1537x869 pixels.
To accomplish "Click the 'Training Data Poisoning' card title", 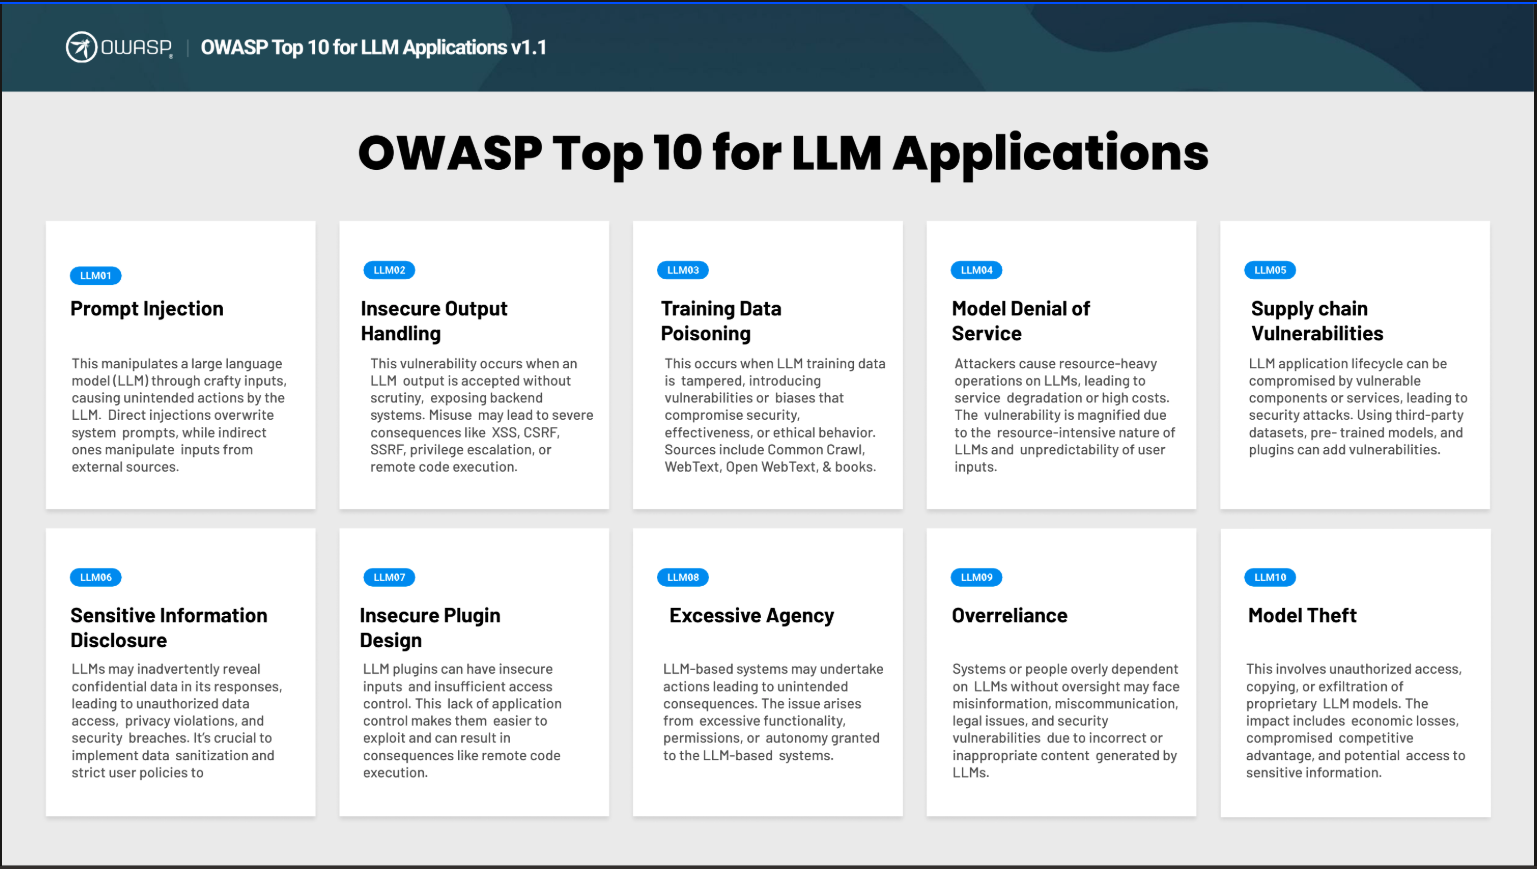I will tap(721, 321).
